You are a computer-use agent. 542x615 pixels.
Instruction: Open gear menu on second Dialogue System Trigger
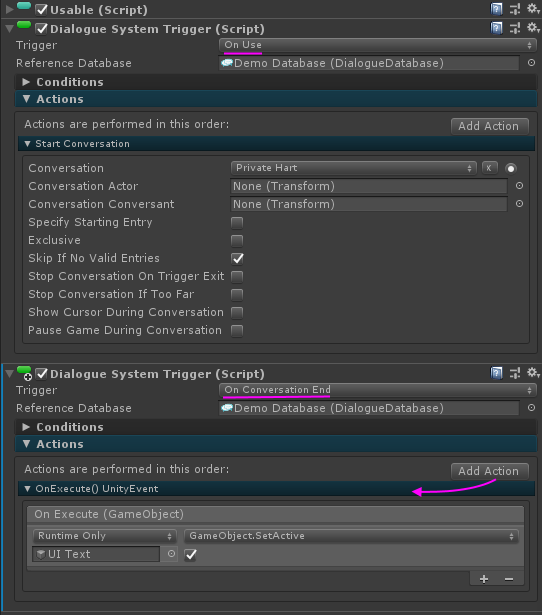click(x=533, y=373)
